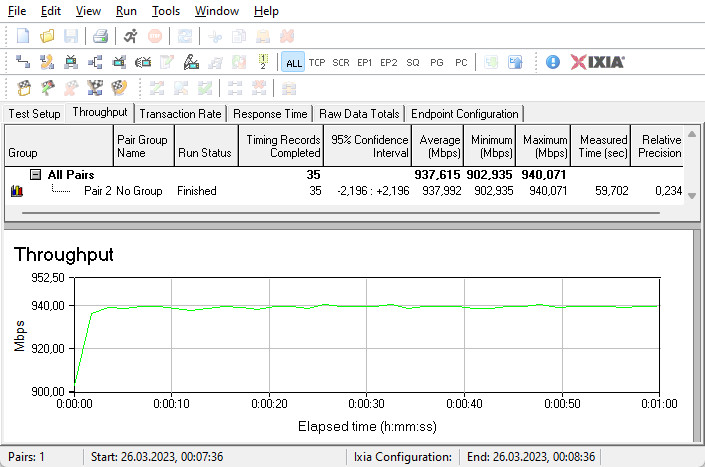This screenshot has height=467, width=705.
Task: Toggle the EP1 display filter
Action: tap(365, 62)
